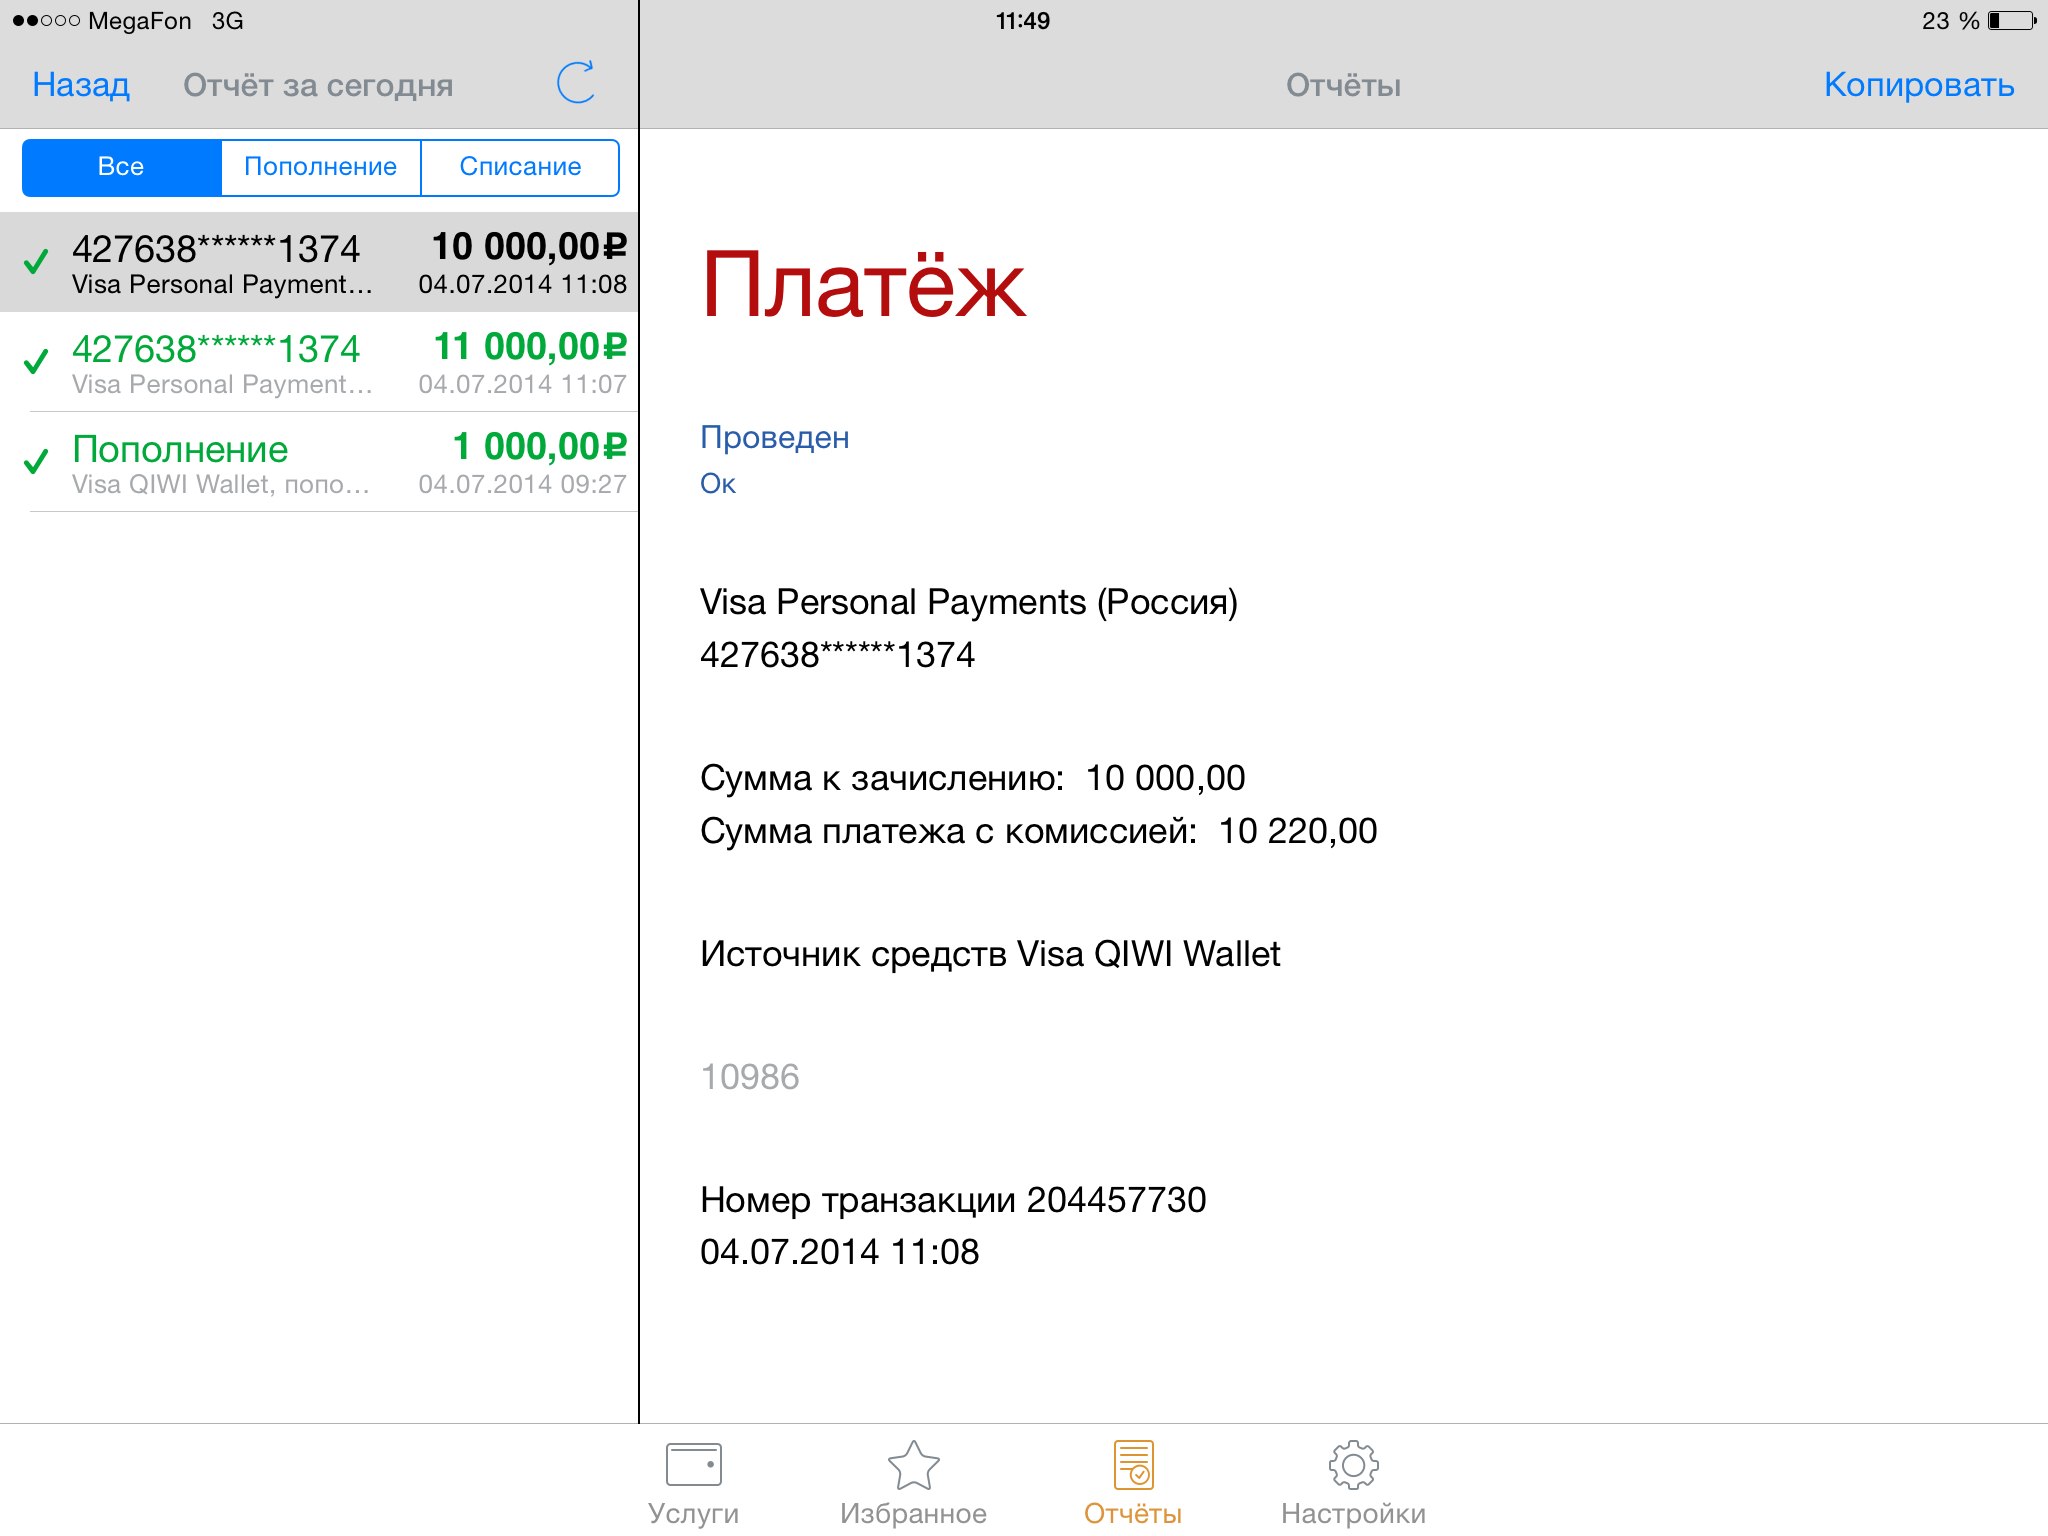
Task: Select the Списание filter segment
Action: point(520,167)
